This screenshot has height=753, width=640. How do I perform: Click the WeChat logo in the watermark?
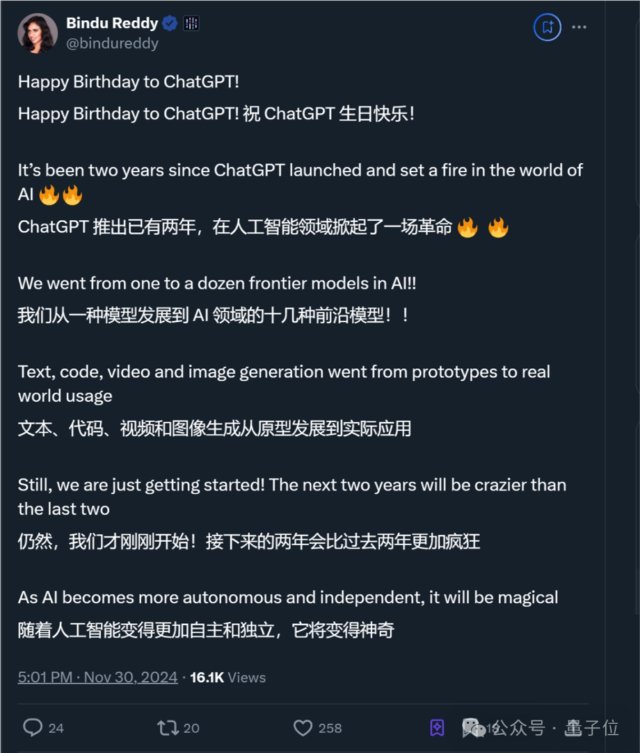coord(473,728)
